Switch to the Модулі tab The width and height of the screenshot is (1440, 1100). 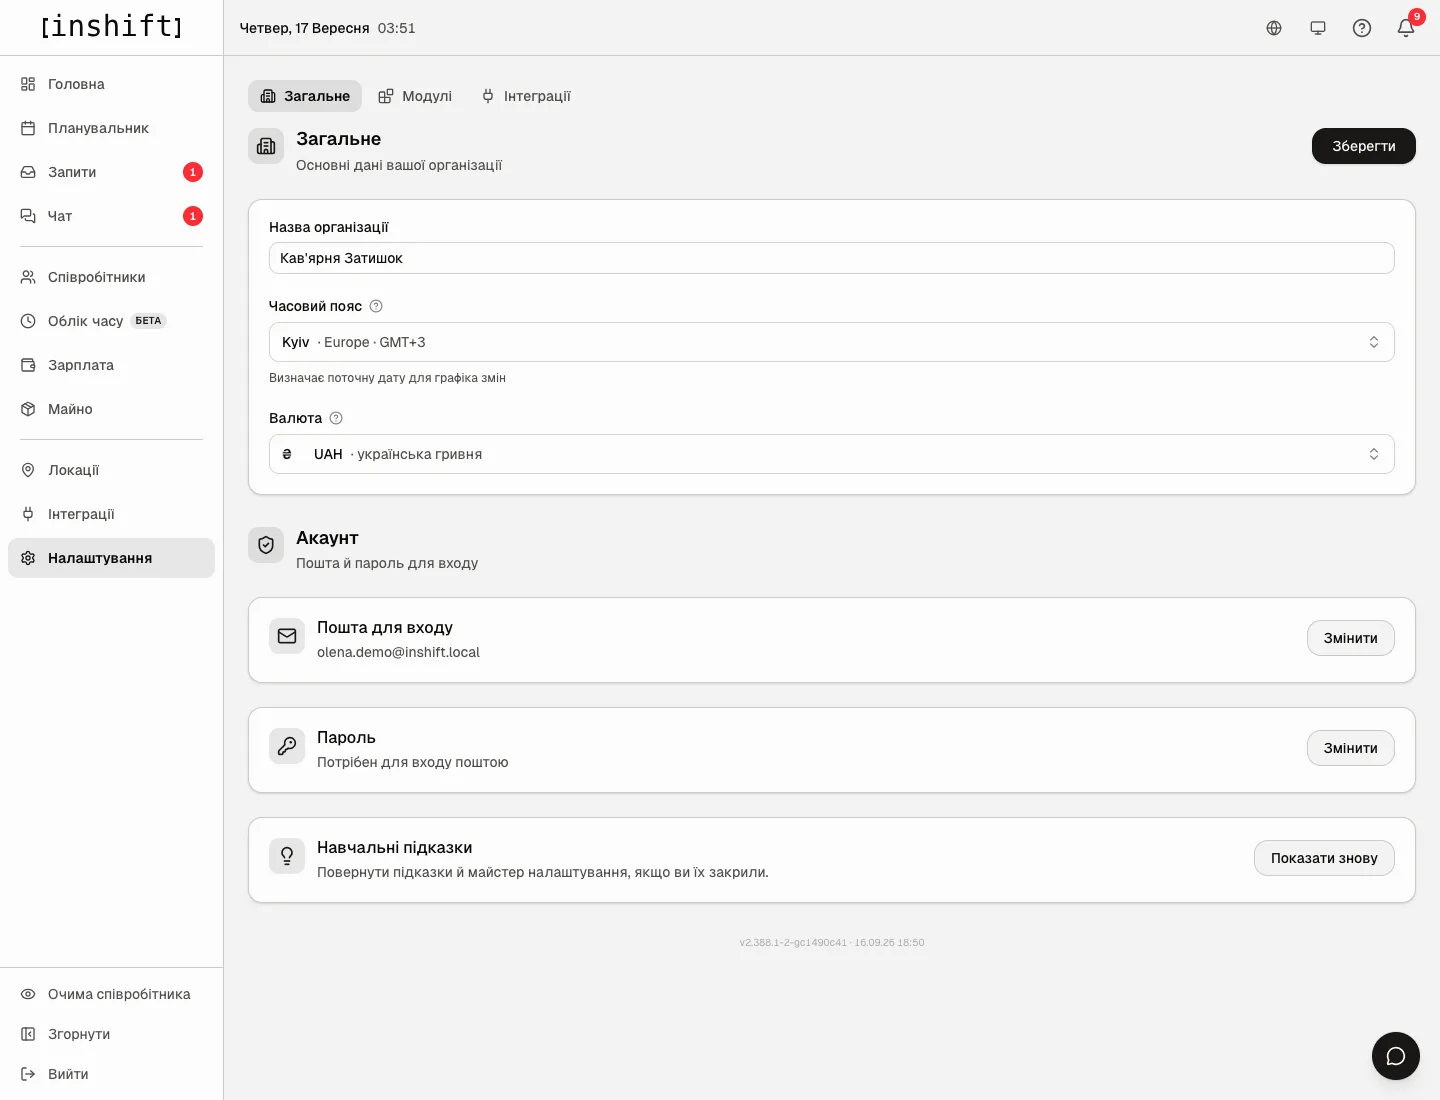click(x=415, y=96)
